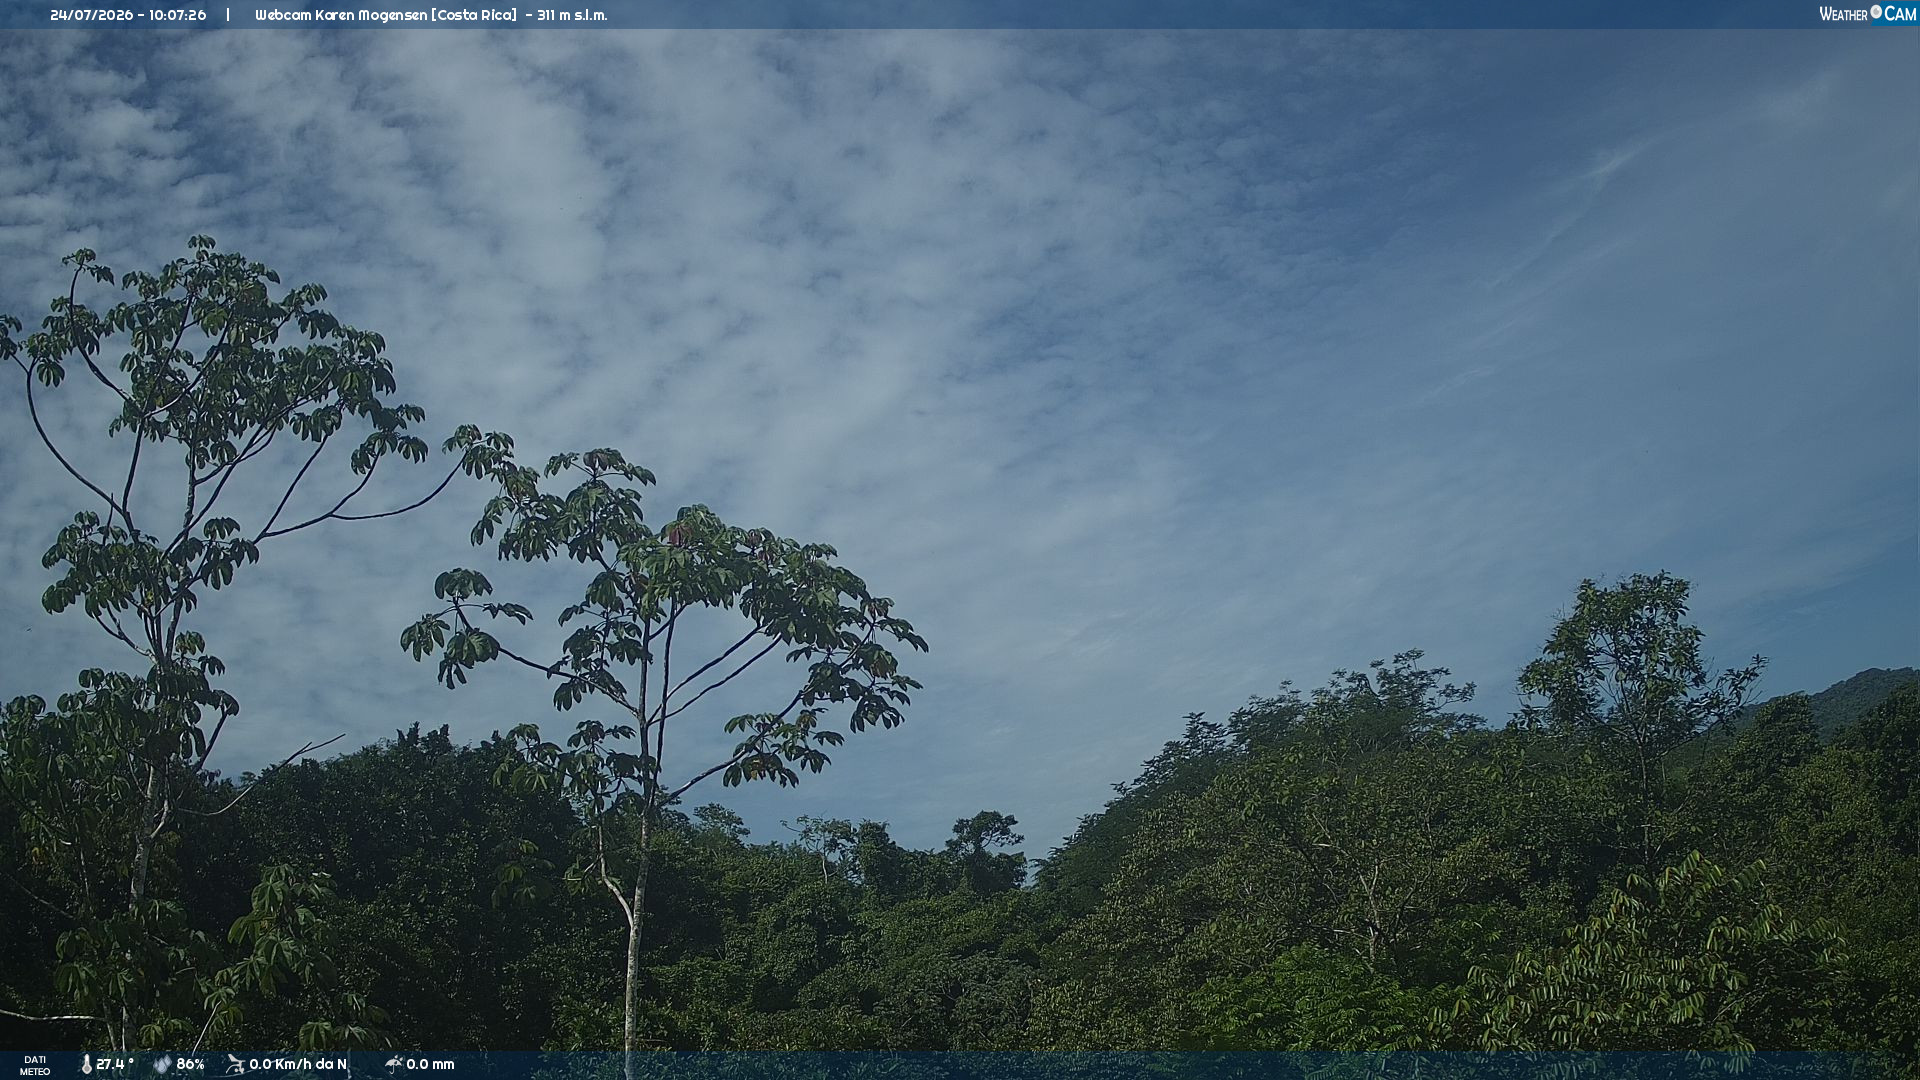1920x1080 pixels.
Task: Select the 86% humidity value
Action: point(190,1065)
